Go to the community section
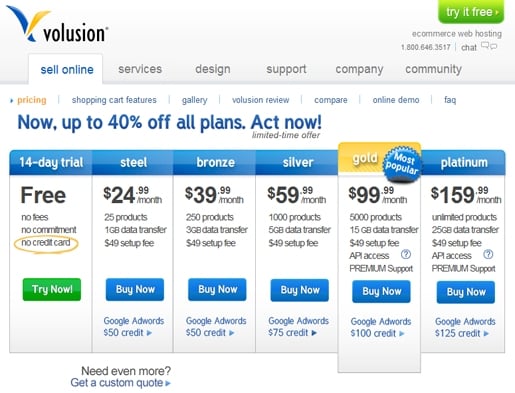515x393 pixels. click(433, 69)
